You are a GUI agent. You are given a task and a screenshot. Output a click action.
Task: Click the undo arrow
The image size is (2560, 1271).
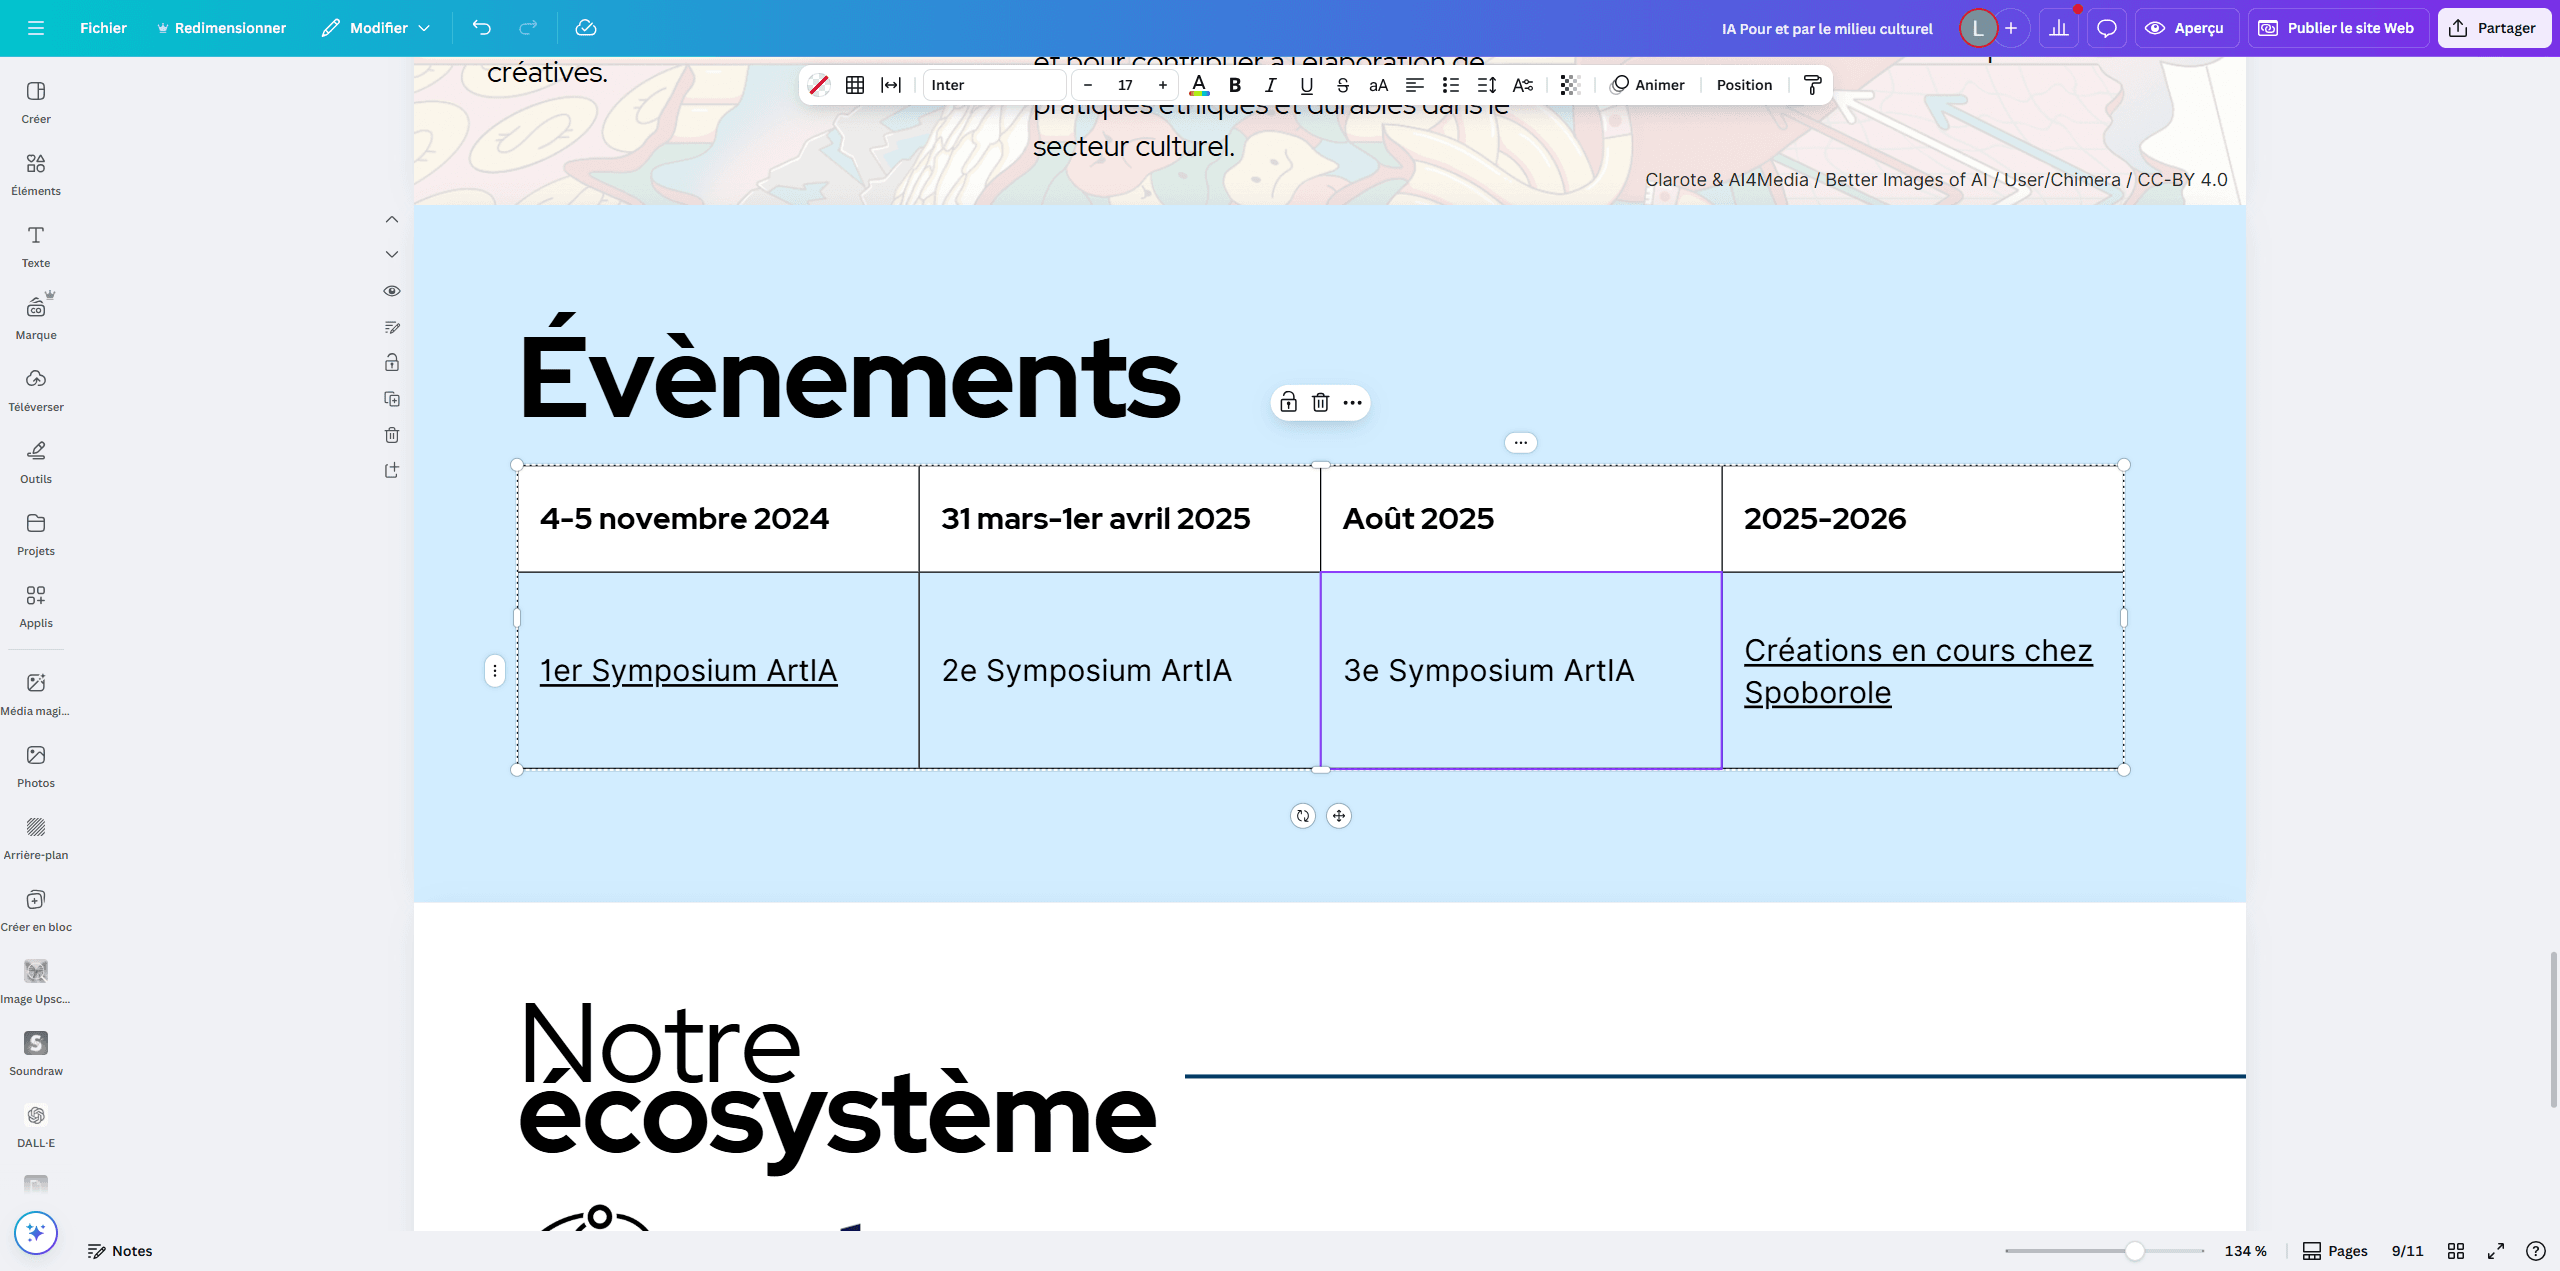click(482, 28)
